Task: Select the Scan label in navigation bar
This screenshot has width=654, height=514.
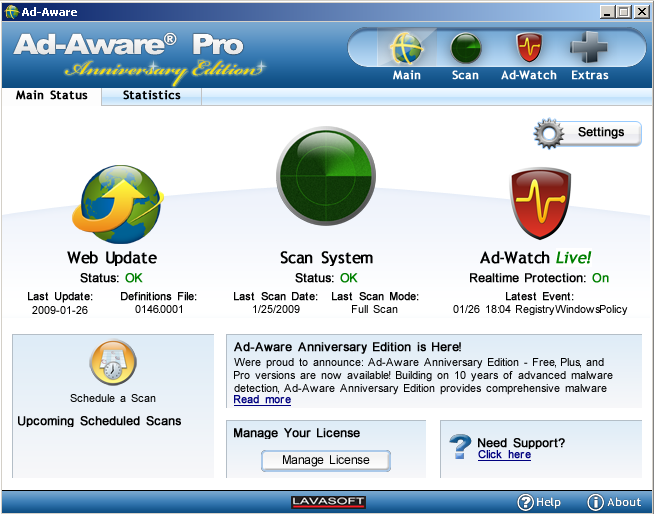Action: point(465,76)
